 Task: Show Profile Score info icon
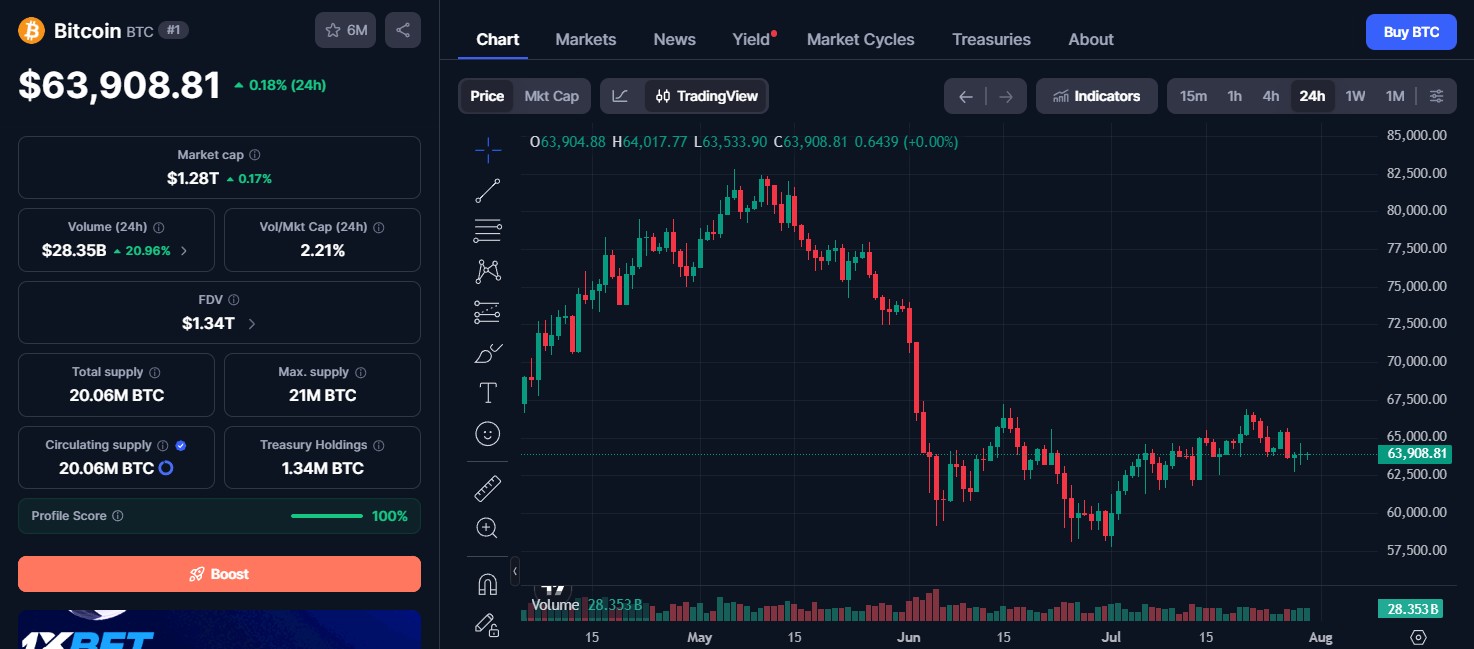pyautogui.click(x=118, y=516)
